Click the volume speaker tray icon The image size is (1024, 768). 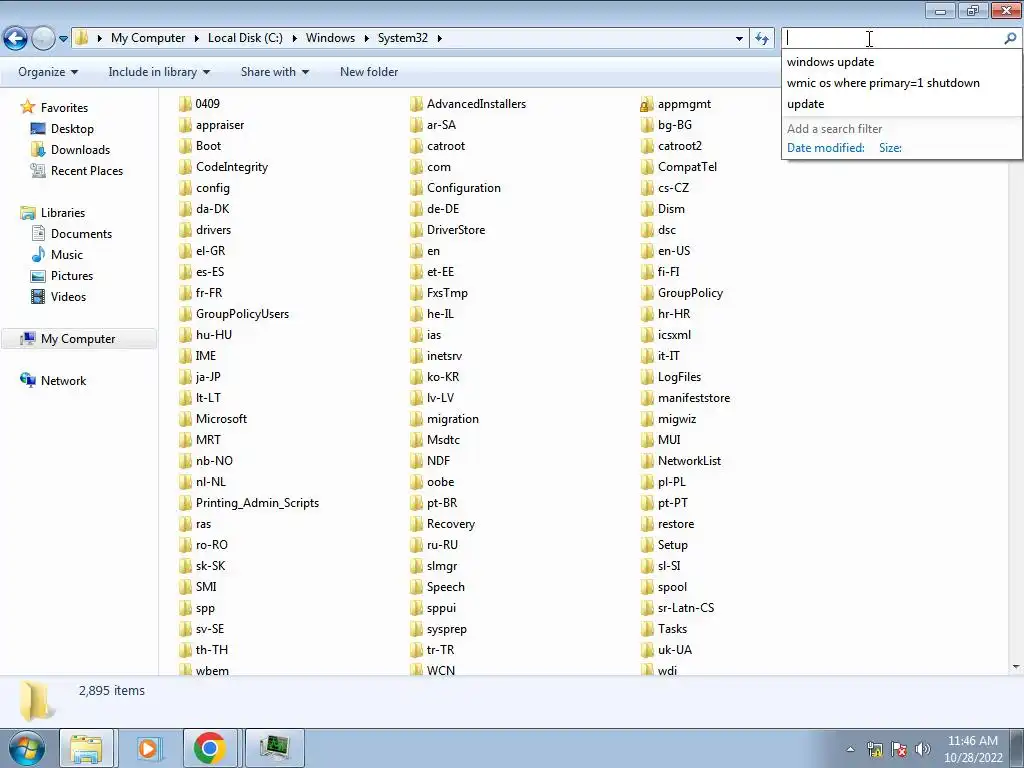point(922,749)
